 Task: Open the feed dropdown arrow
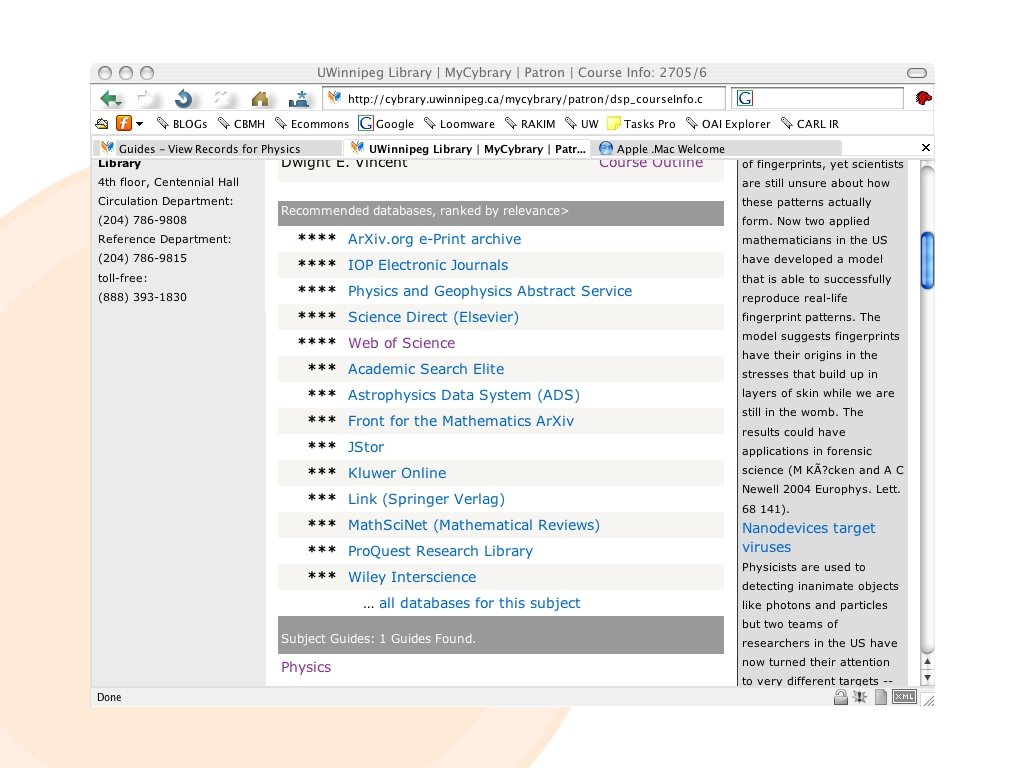pyautogui.click(x=139, y=123)
